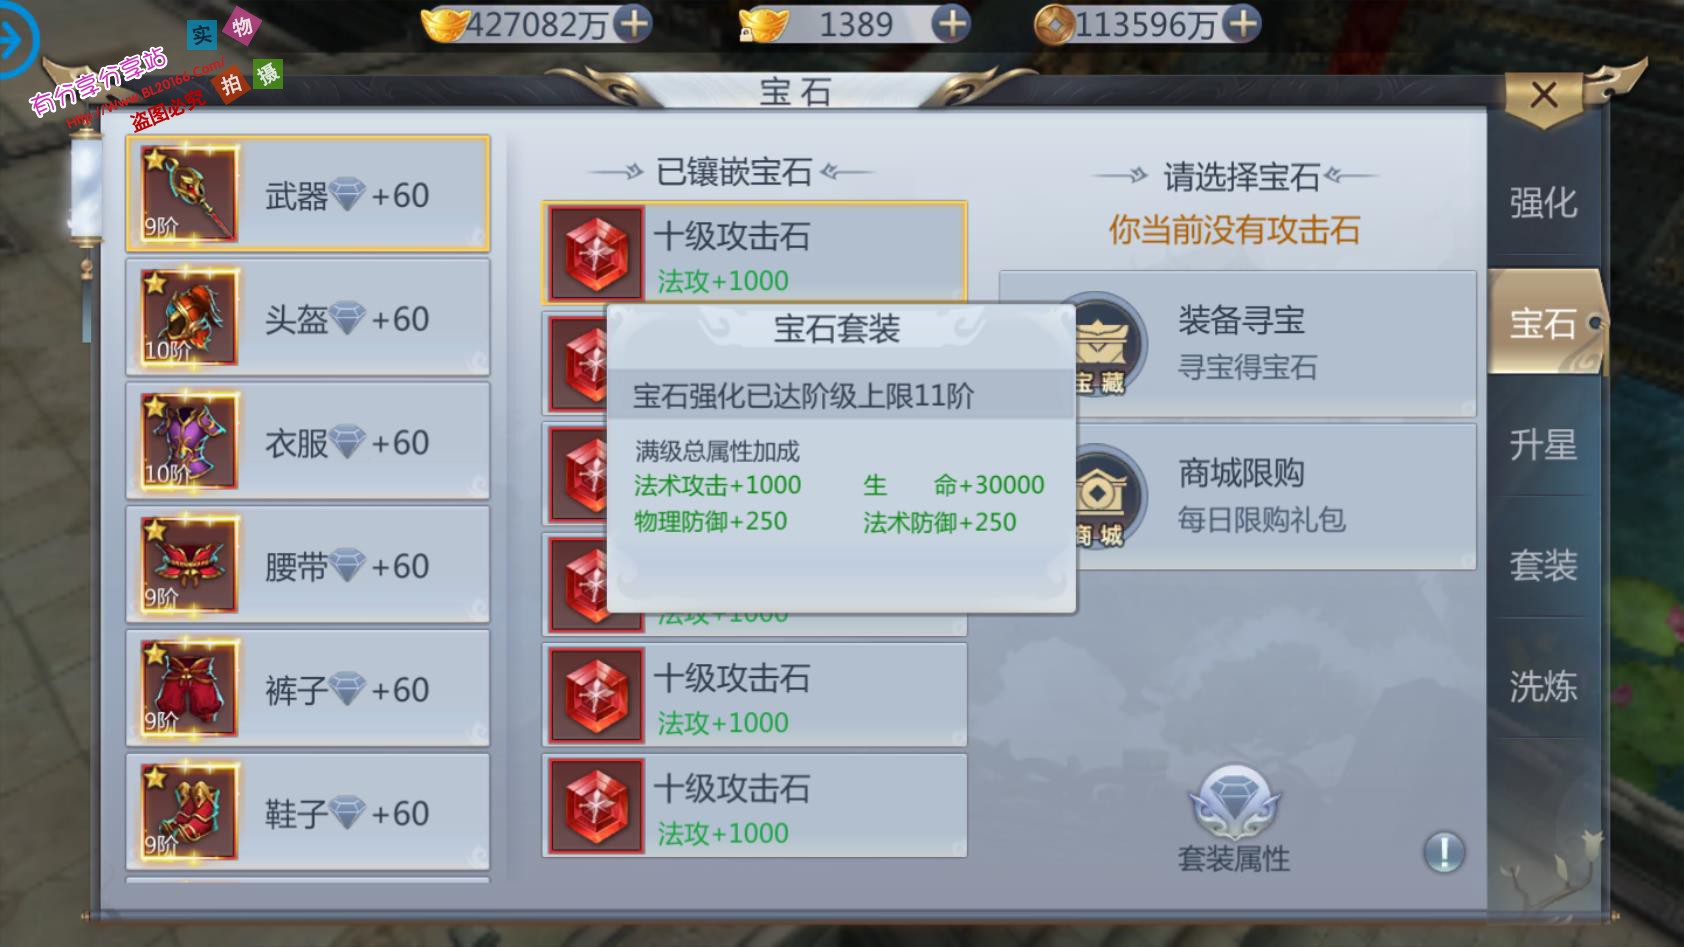Viewport: 1684px width, 947px height.
Task: Select the 头盔 helmet equipment slot
Action: point(308,318)
